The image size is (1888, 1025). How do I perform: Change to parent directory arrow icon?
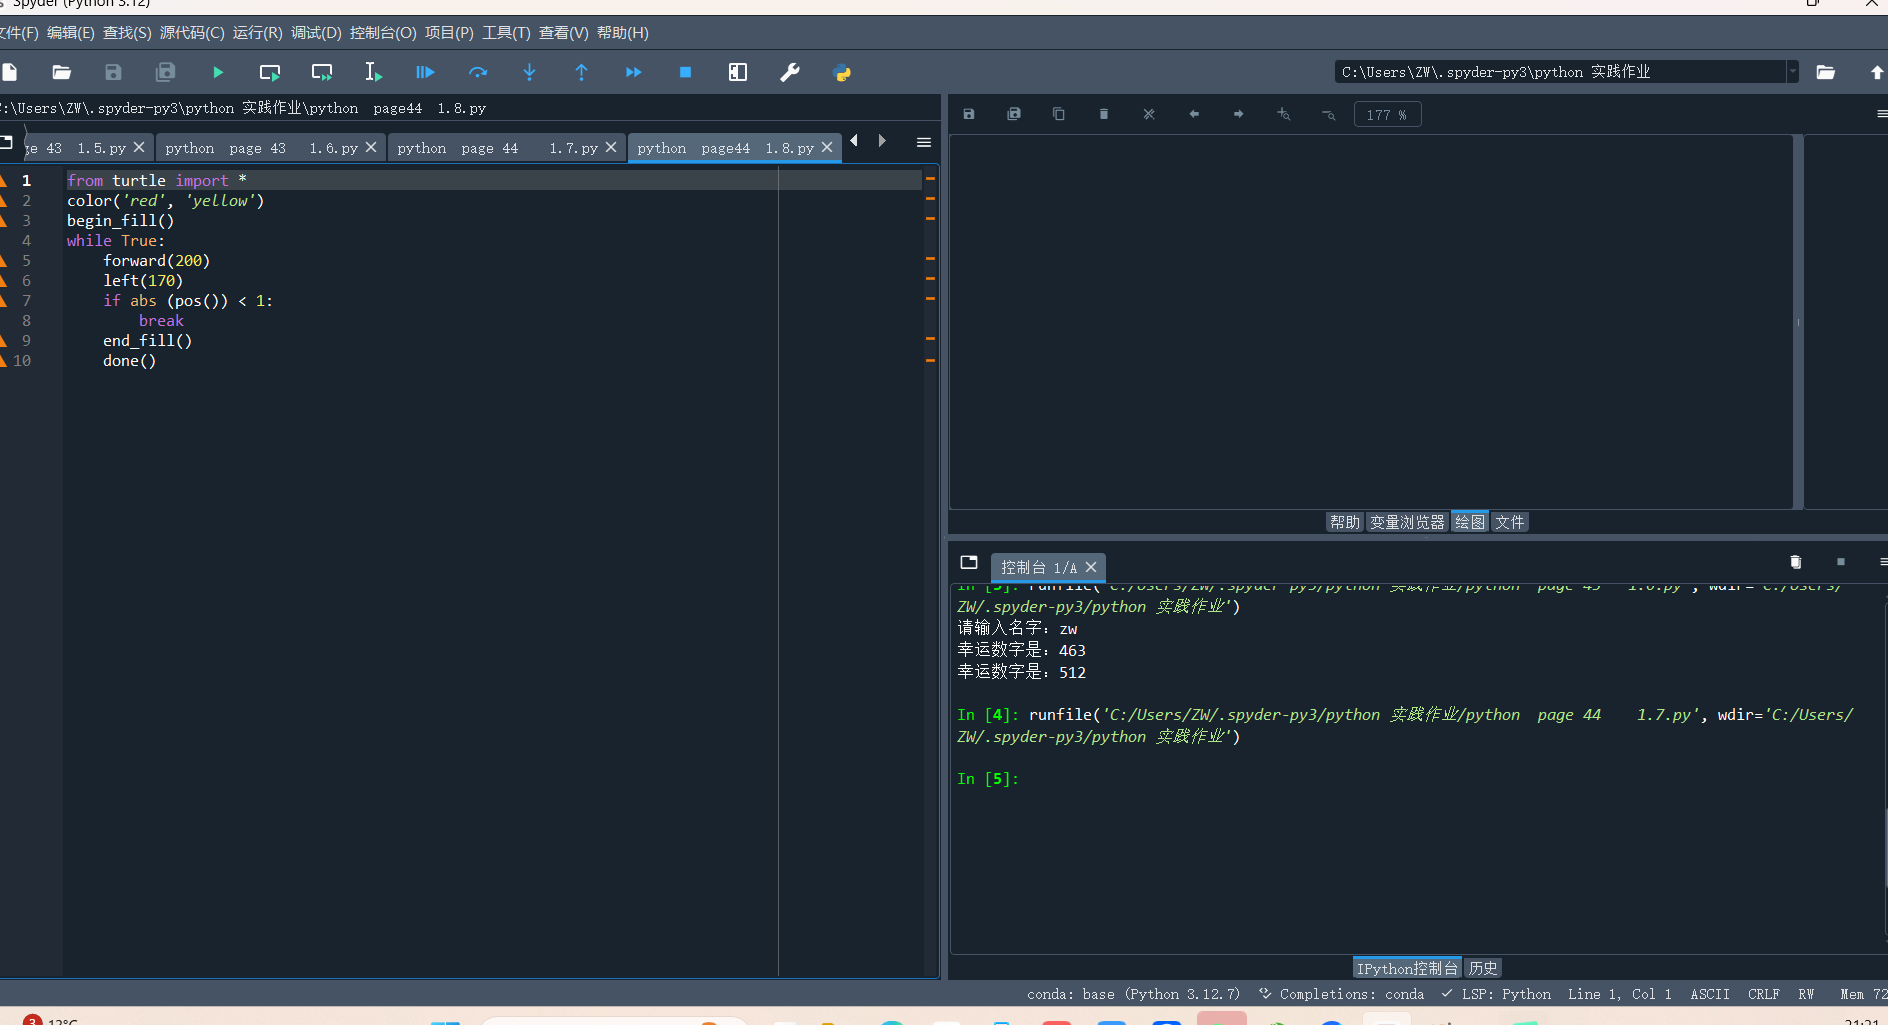pos(1877,72)
